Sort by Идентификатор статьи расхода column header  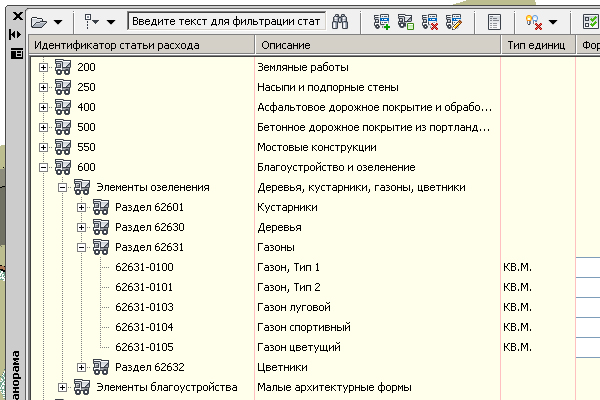[142, 45]
